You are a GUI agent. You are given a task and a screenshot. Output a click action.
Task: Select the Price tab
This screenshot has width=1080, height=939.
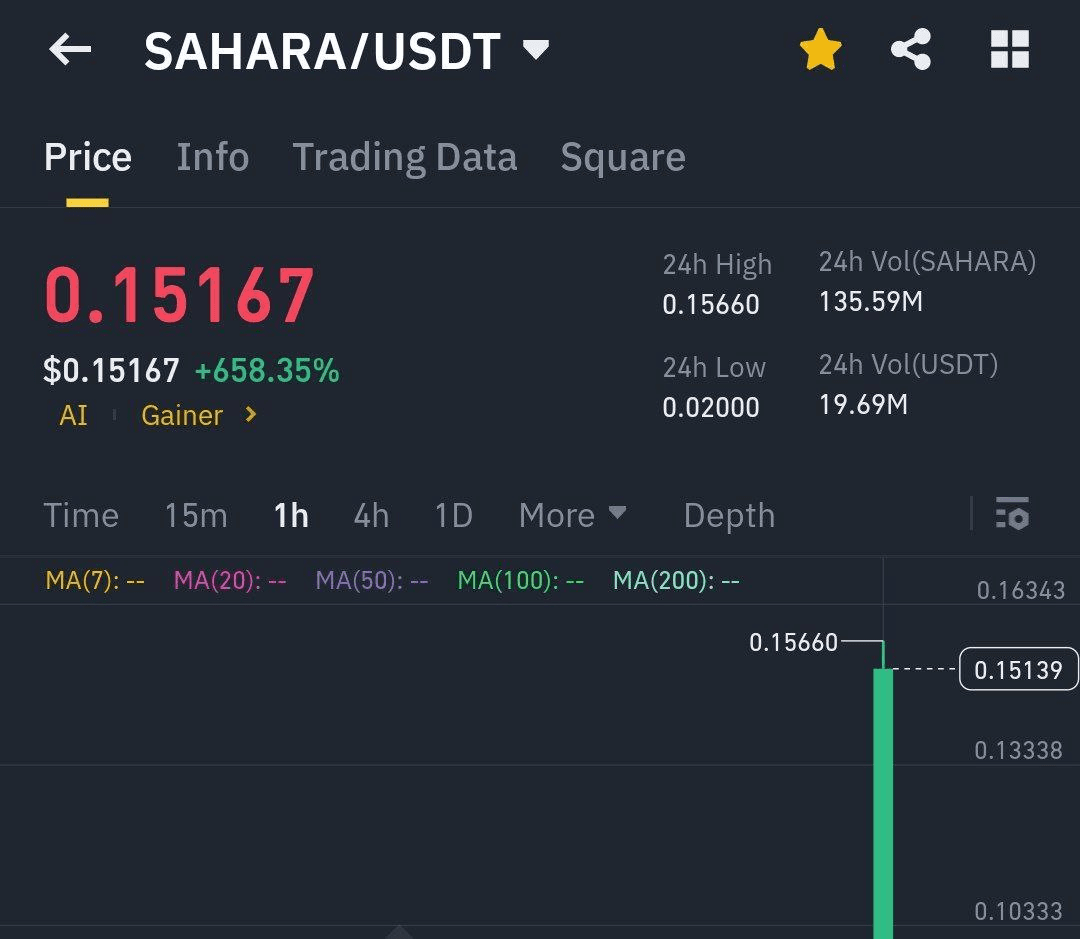[88, 157]
